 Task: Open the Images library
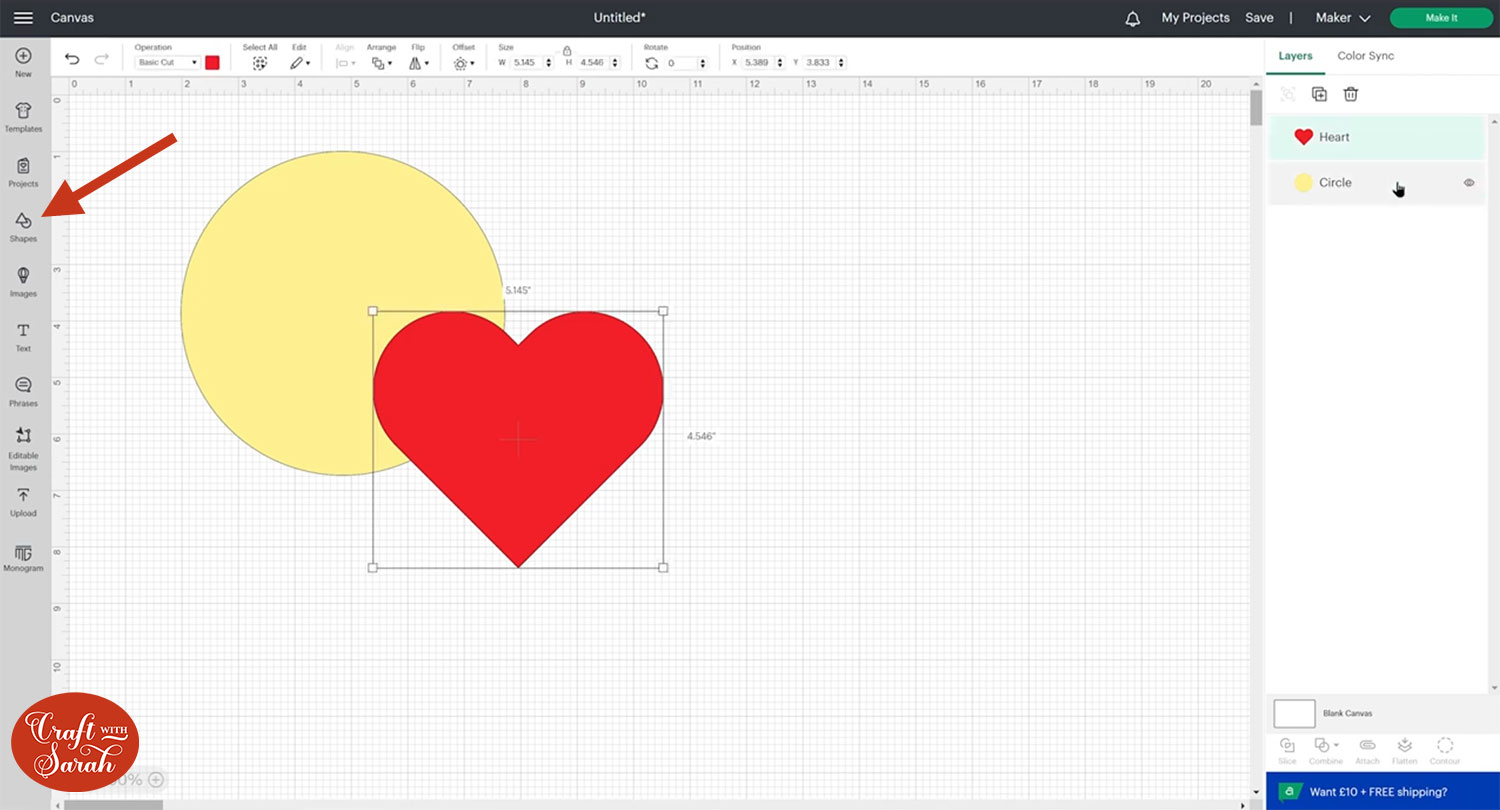coord(23,280)
